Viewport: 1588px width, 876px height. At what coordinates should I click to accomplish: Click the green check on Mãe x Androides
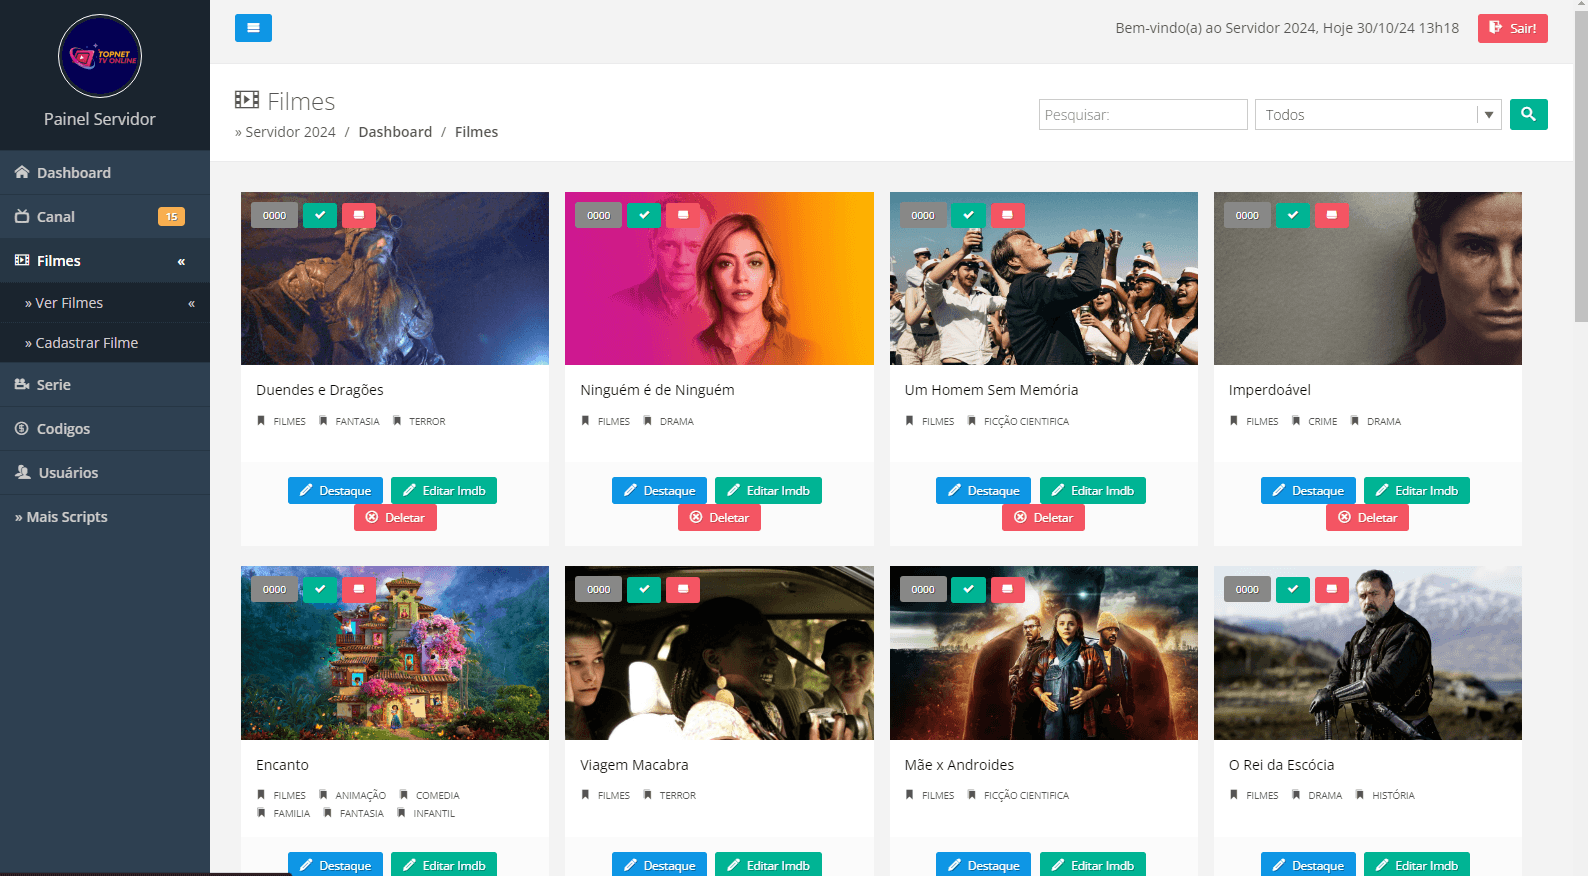coord(968,589)
